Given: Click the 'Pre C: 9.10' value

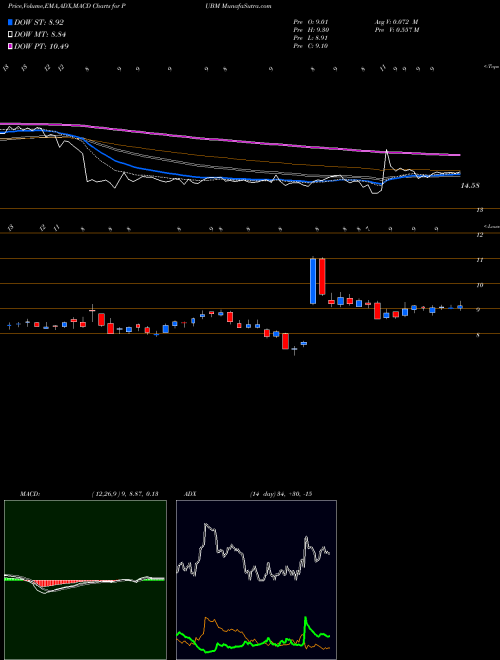Looking at the screenshot, I should coord(311,46).
